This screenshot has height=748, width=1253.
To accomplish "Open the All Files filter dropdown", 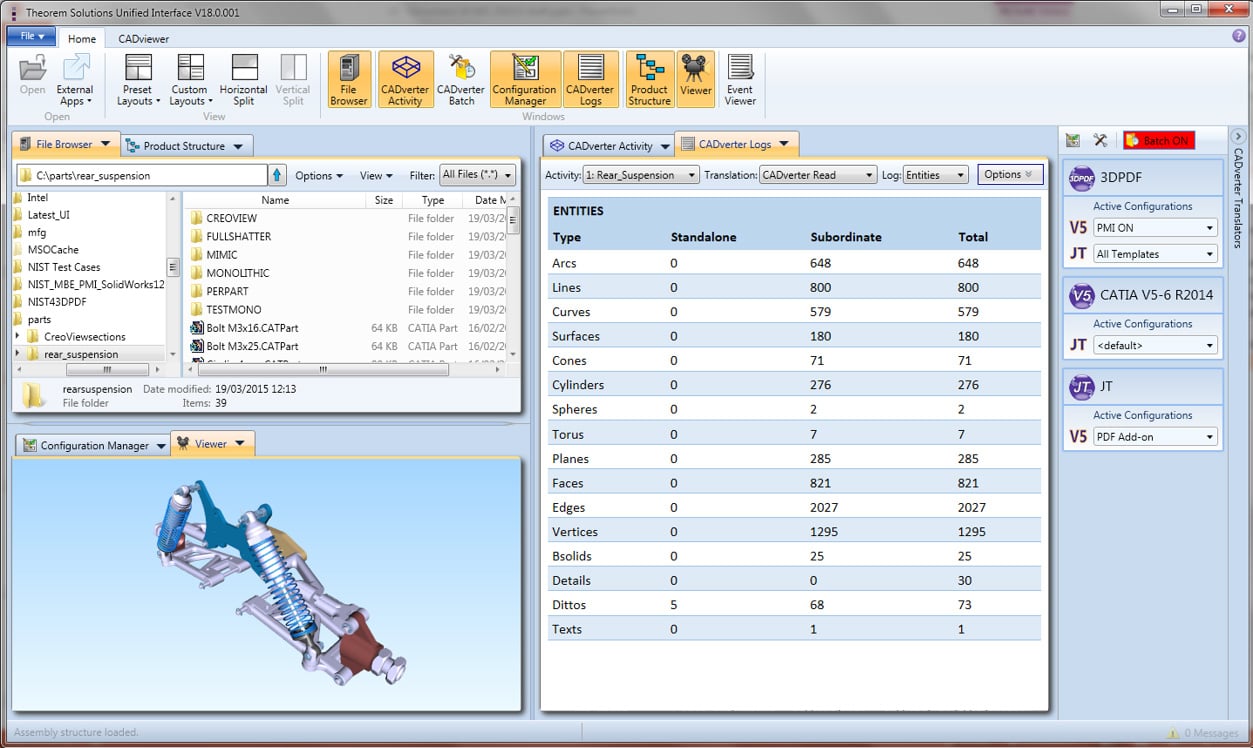I will point(478,175).
